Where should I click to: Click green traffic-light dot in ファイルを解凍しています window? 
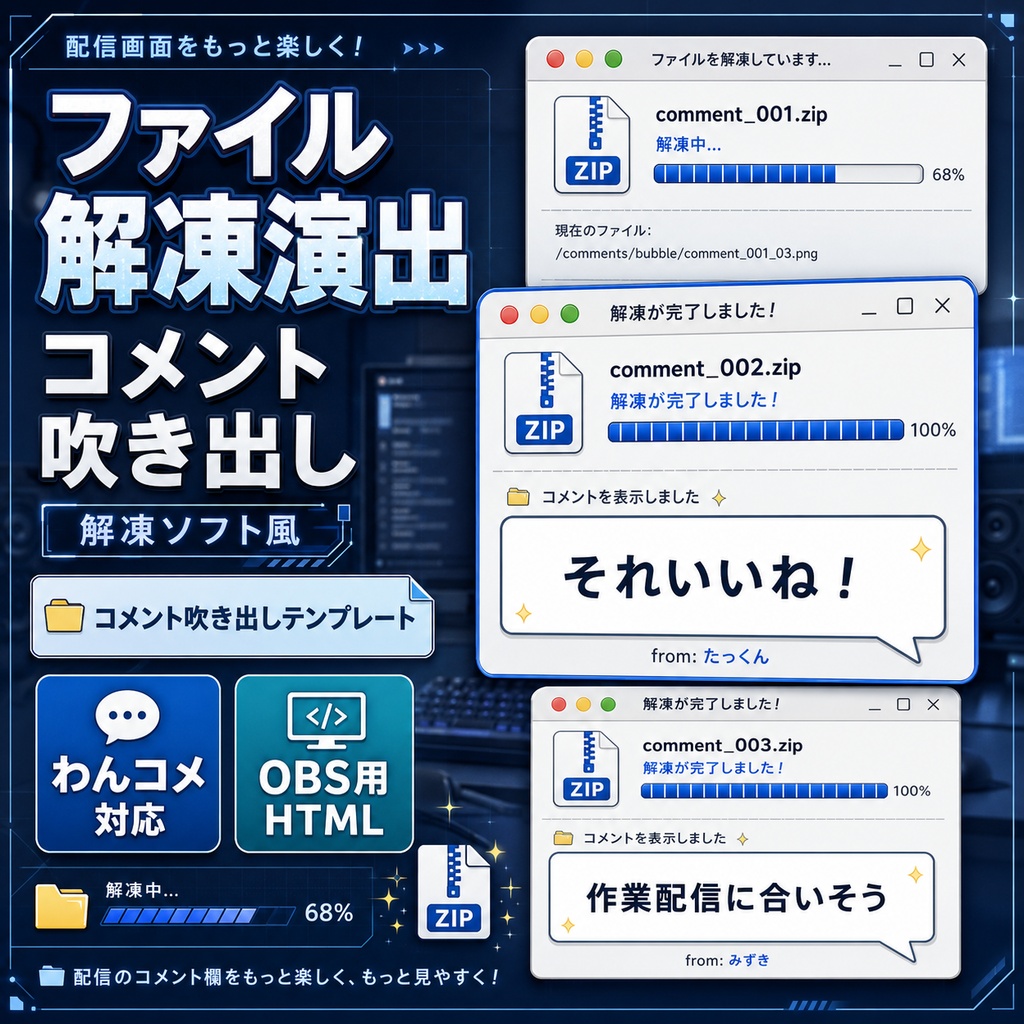point(613,59)
